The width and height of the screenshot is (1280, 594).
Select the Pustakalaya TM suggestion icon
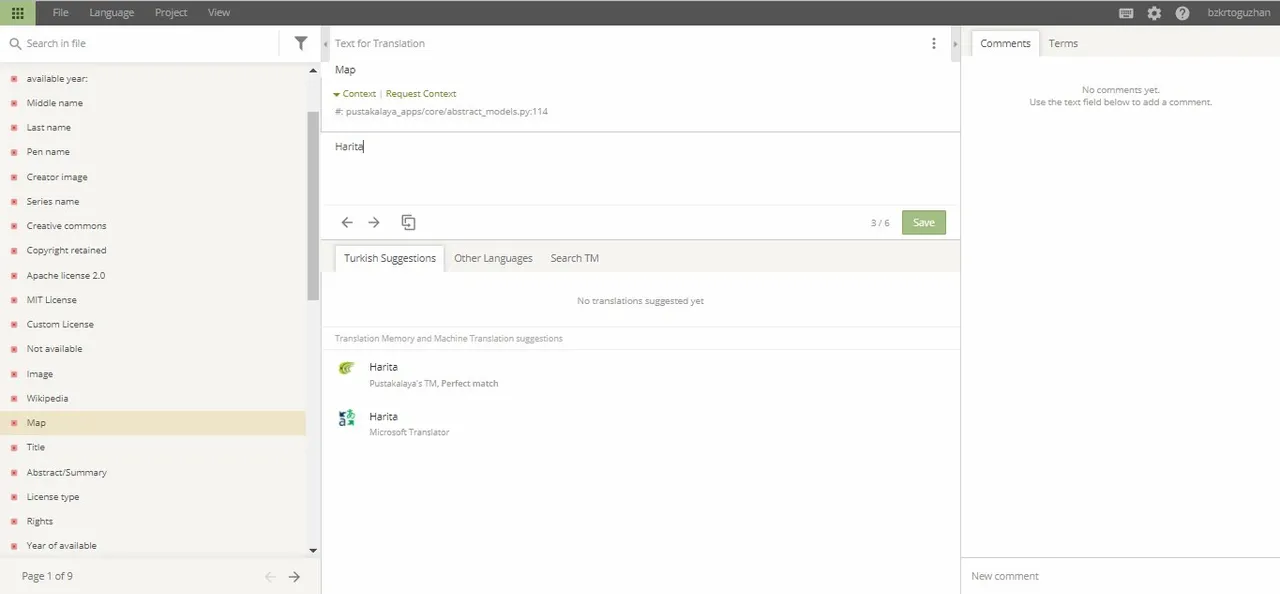[346, 367]
